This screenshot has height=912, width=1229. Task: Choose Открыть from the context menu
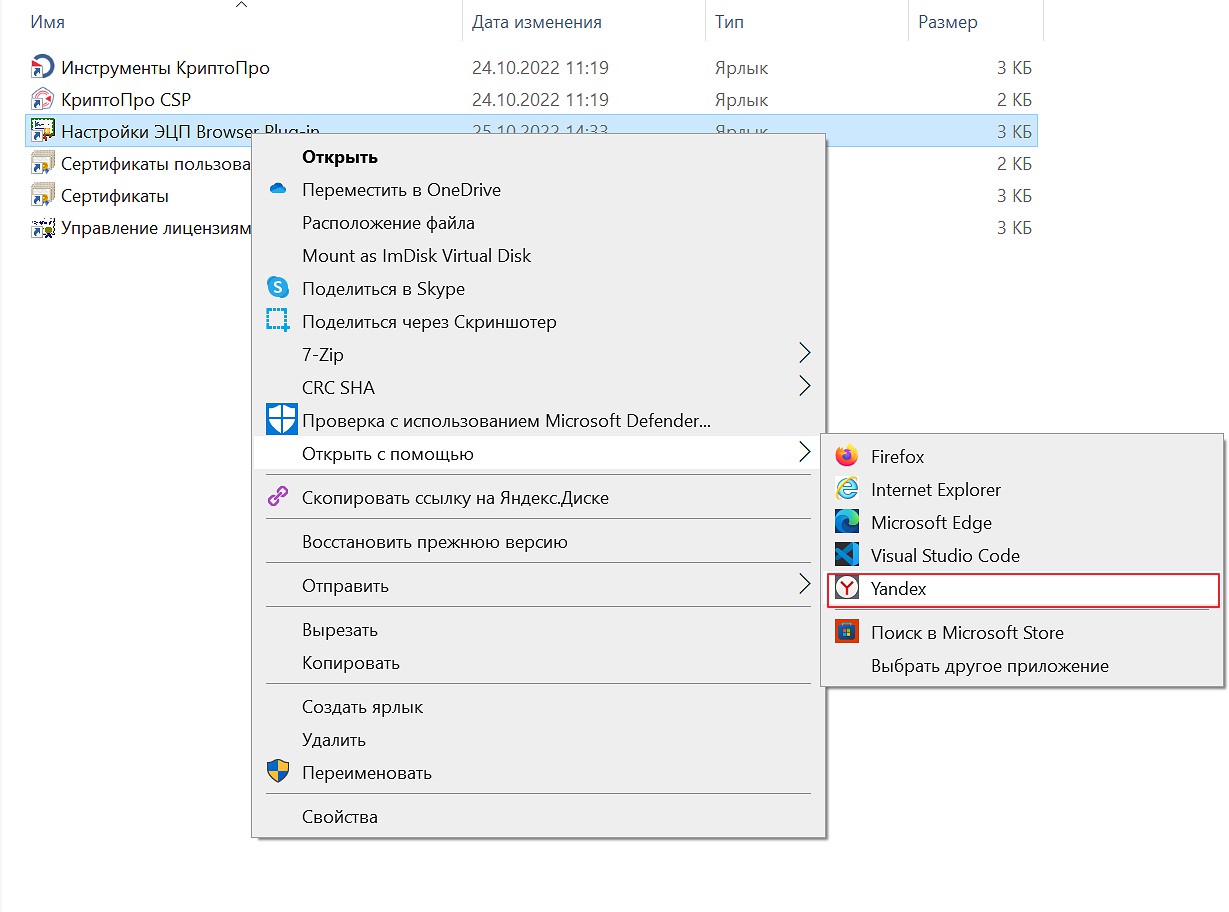point(538,157)
